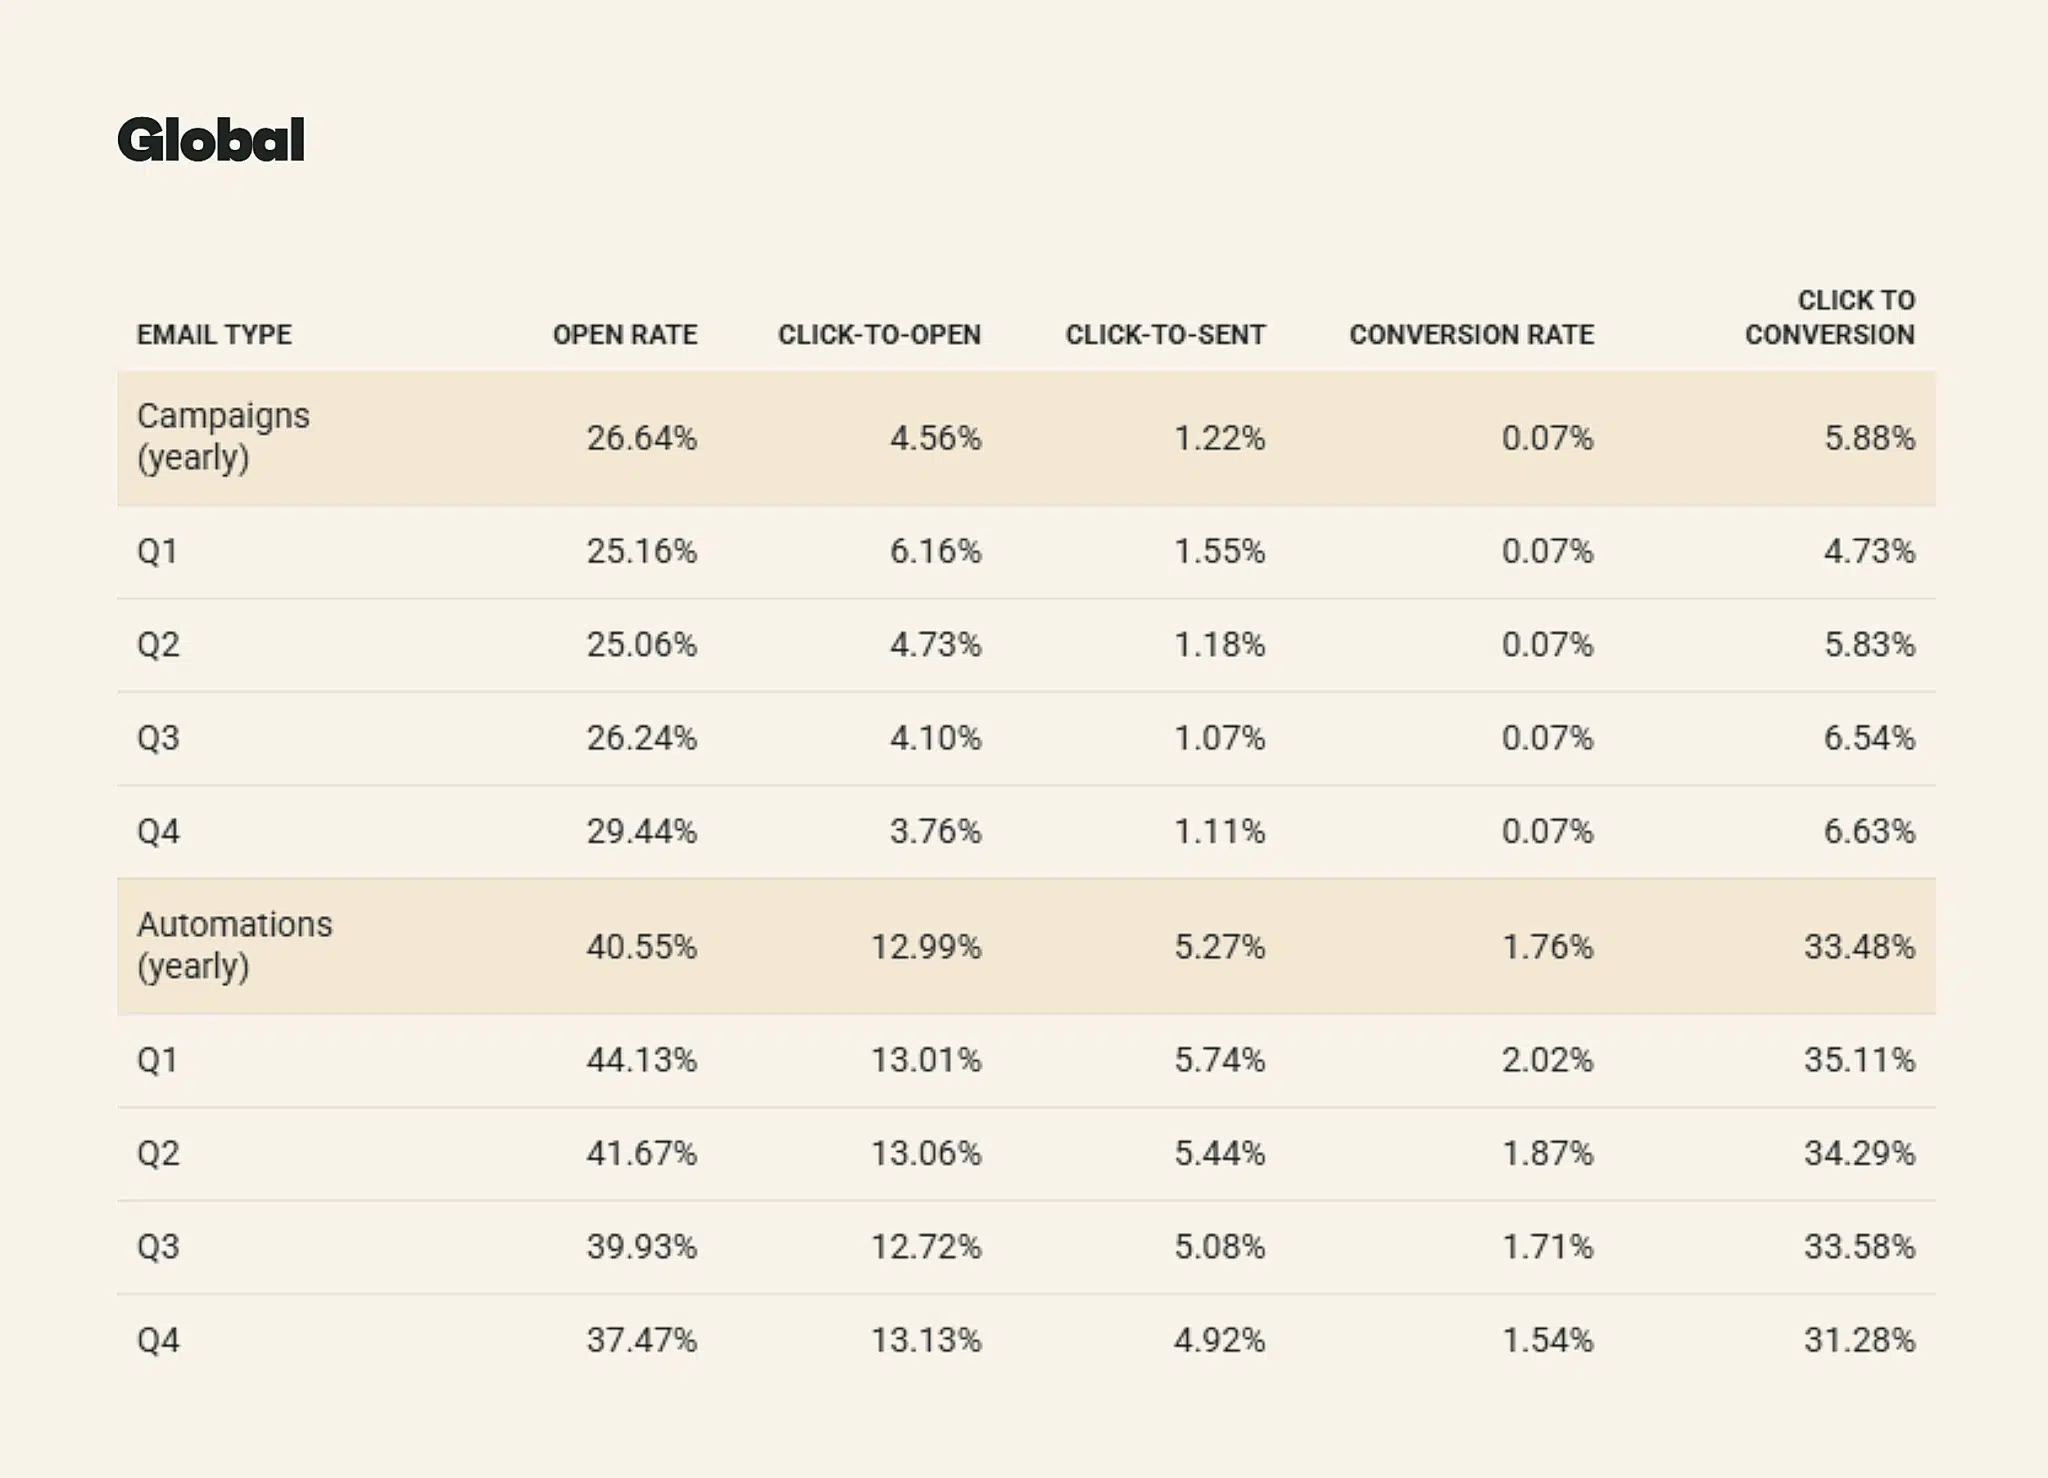Select the 29.44% open rate cell
This screenshot has width=2048, height=1478.
coord(641,831)
